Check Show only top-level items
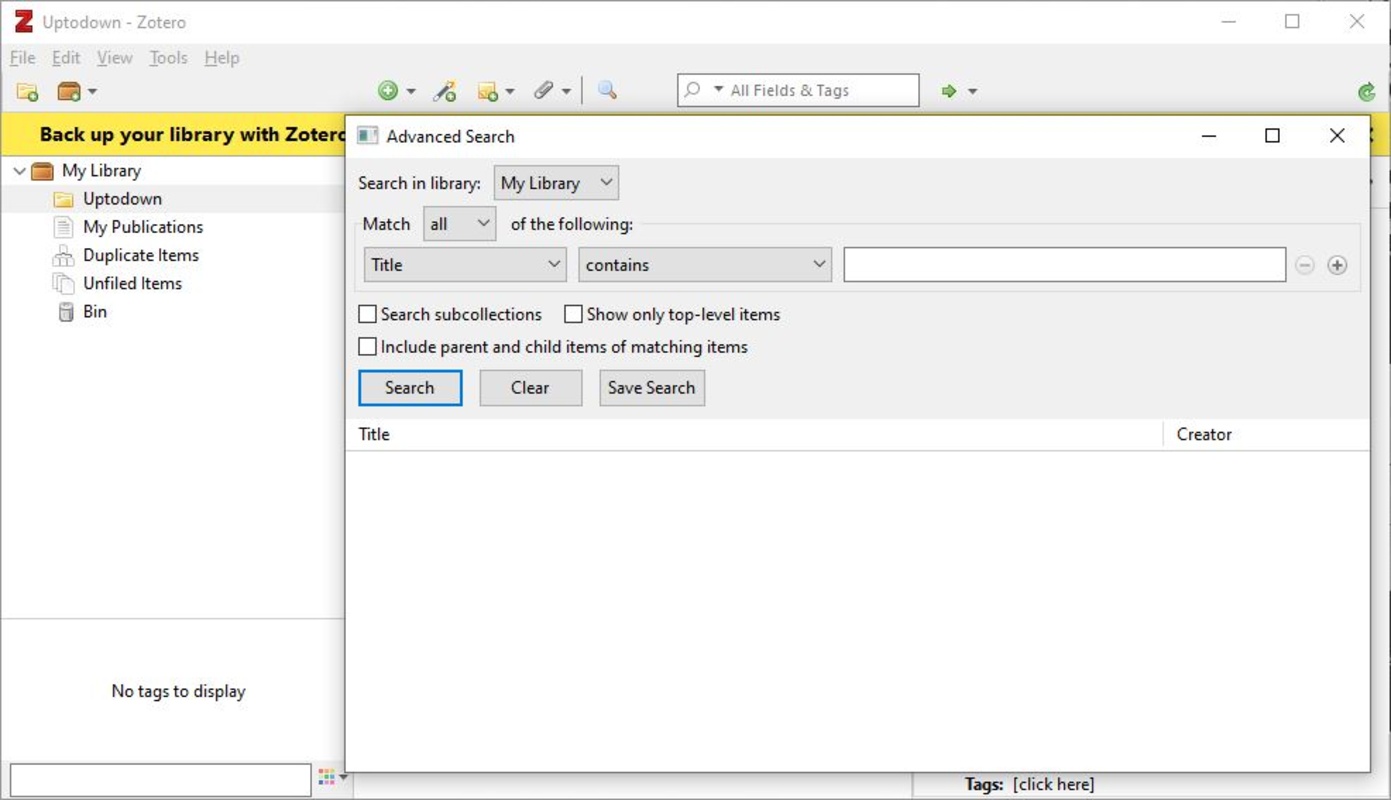The height and width of the screenshot is (800, 1391). click(x=573, y=315)
